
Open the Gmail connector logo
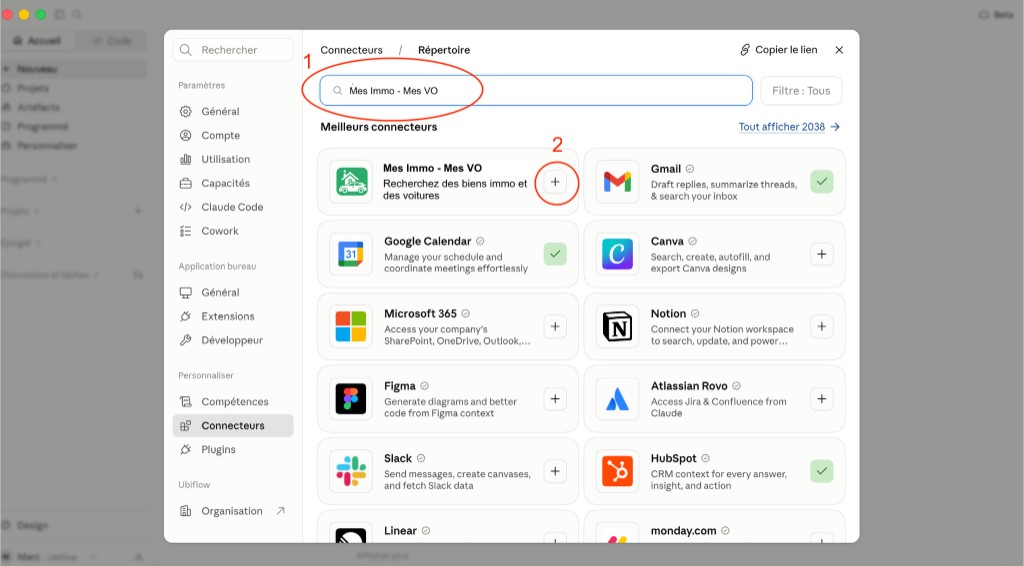tap(617, 181)
